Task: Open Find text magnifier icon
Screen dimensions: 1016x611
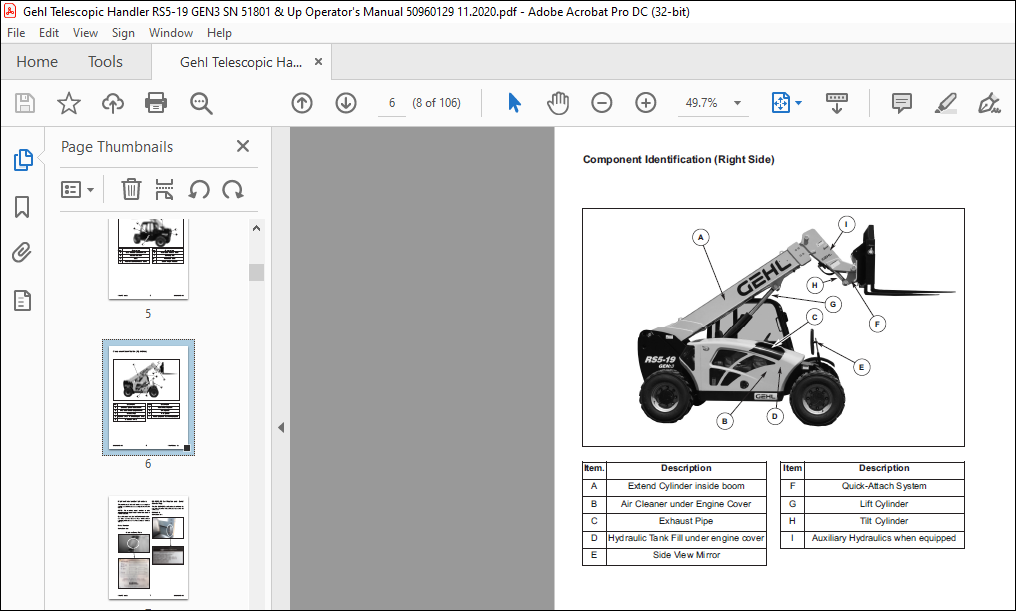Action: click(201, 103)
